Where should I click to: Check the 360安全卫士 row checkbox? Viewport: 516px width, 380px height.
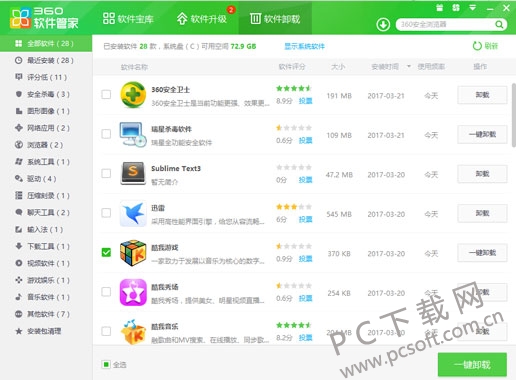(106, 94)
